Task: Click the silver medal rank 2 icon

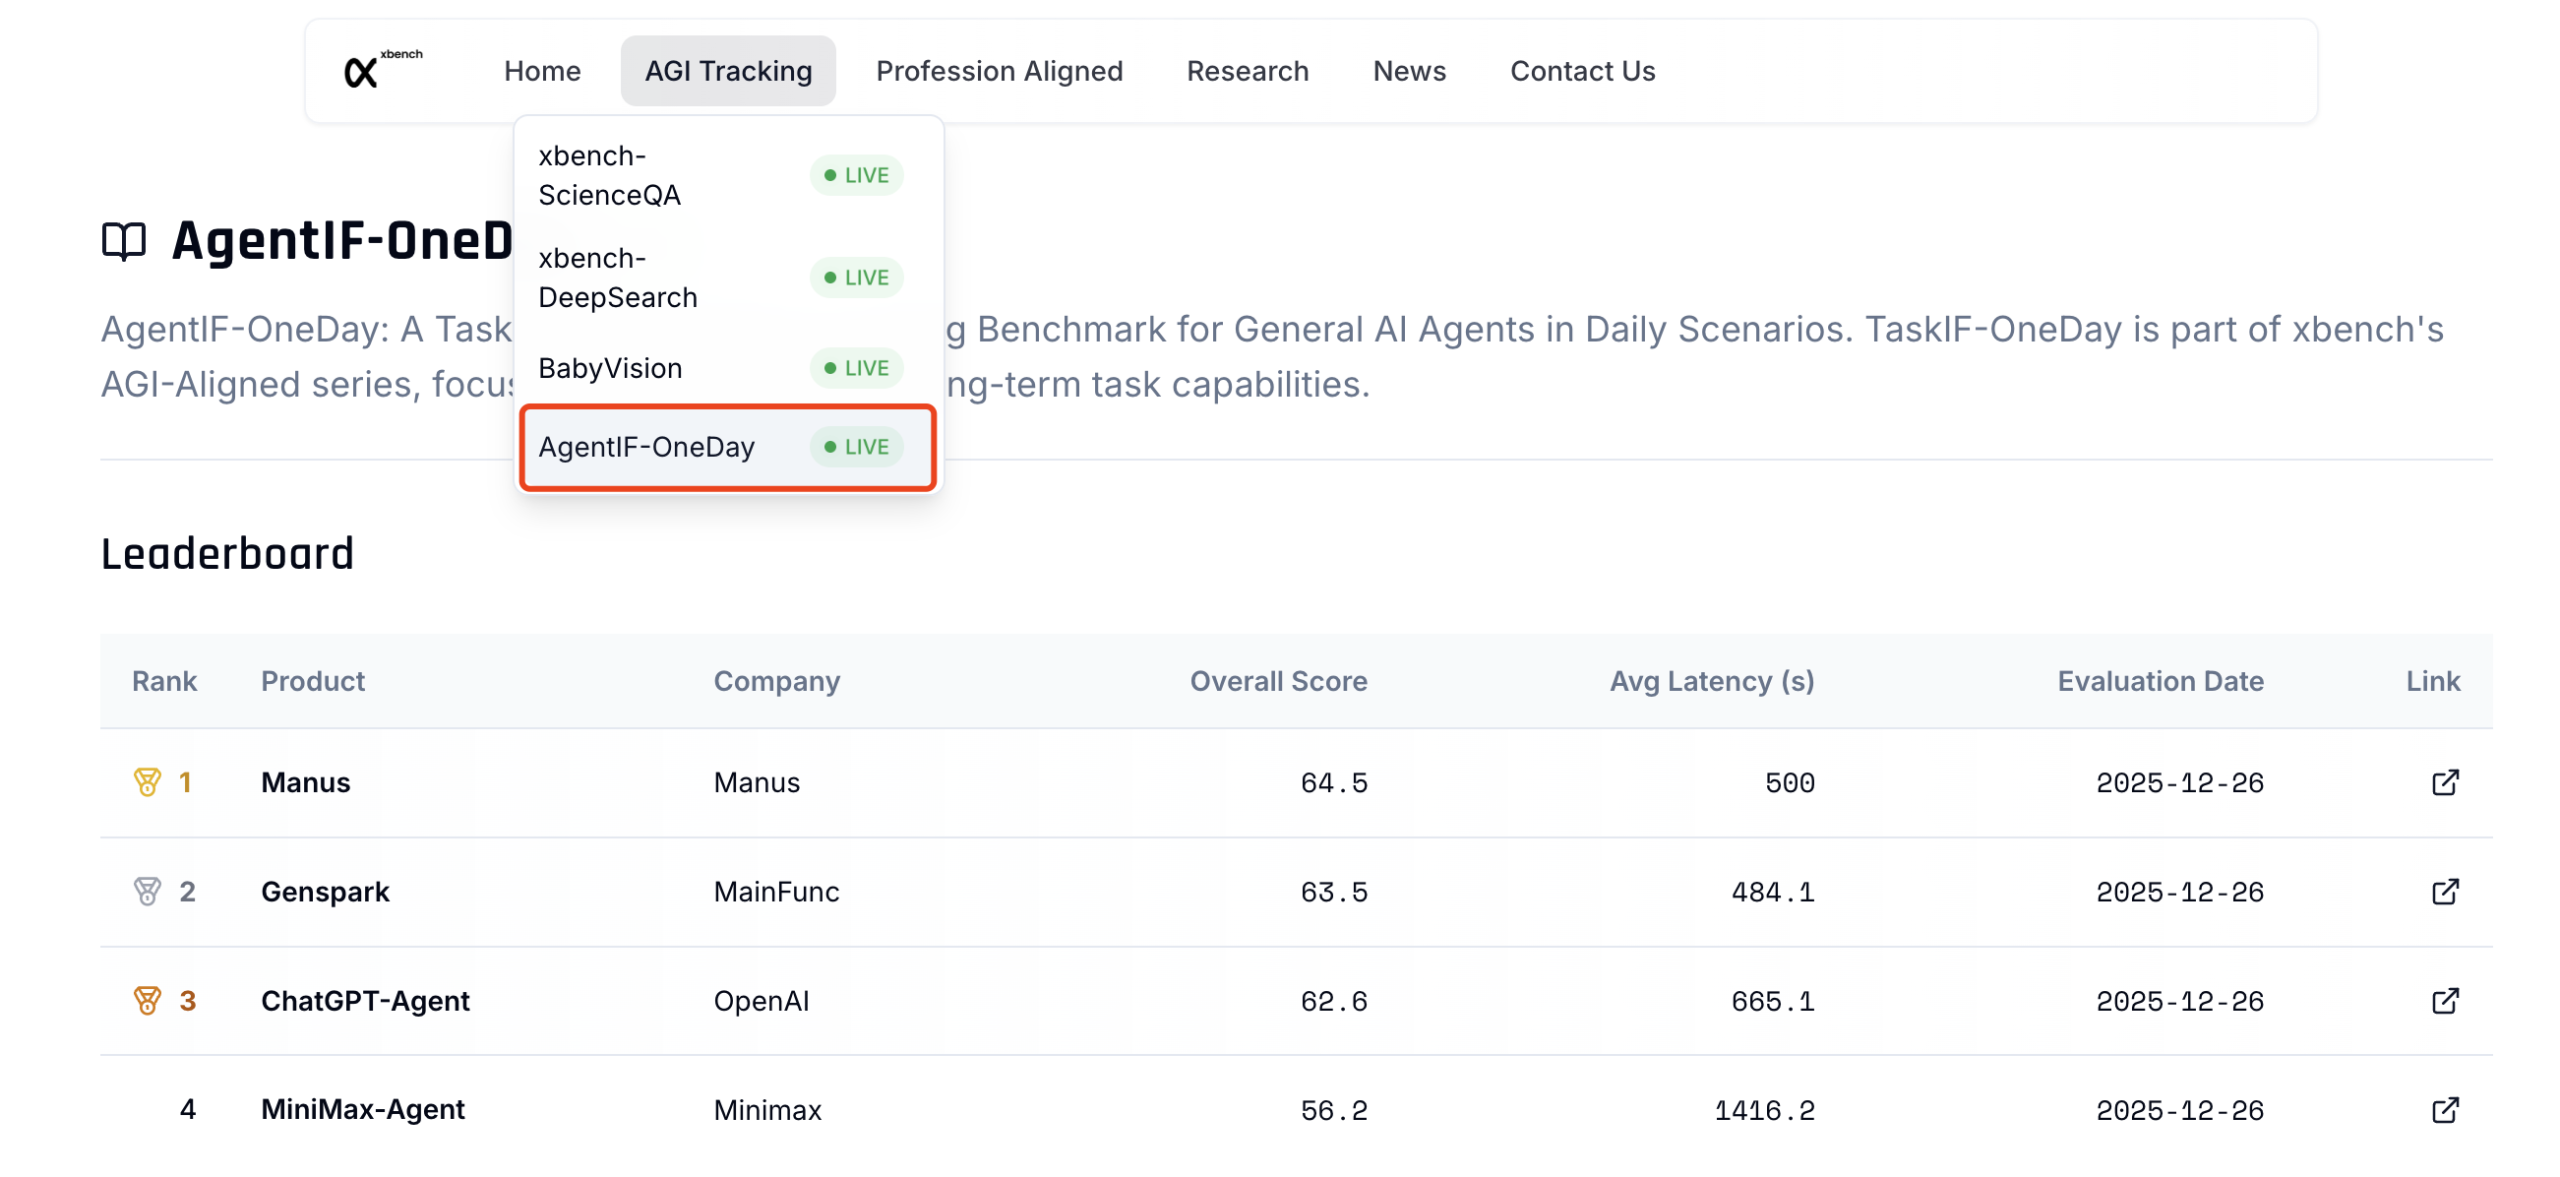Action: [147, 891]
